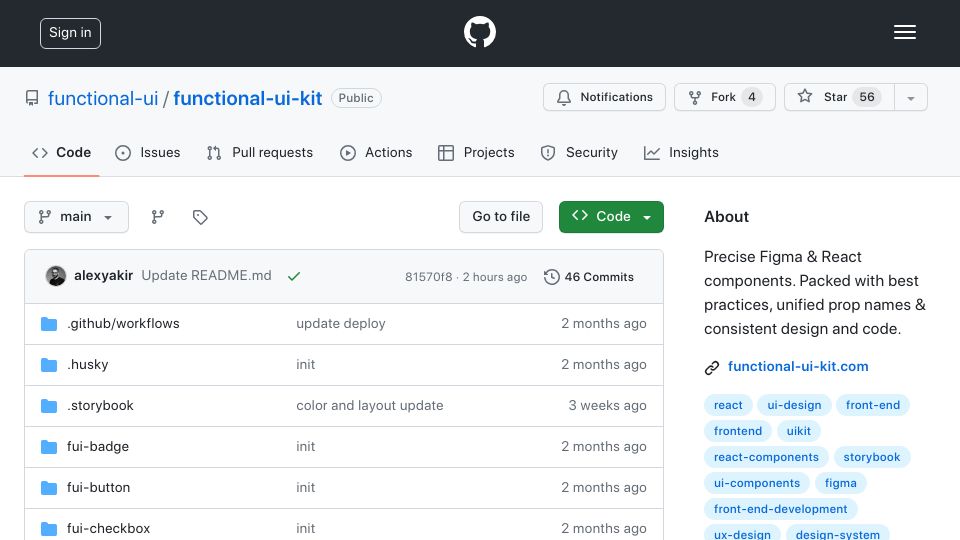Click the GitHub Octocat logo
The height and width of the screenshot is (540, 960).
(479, 32)
